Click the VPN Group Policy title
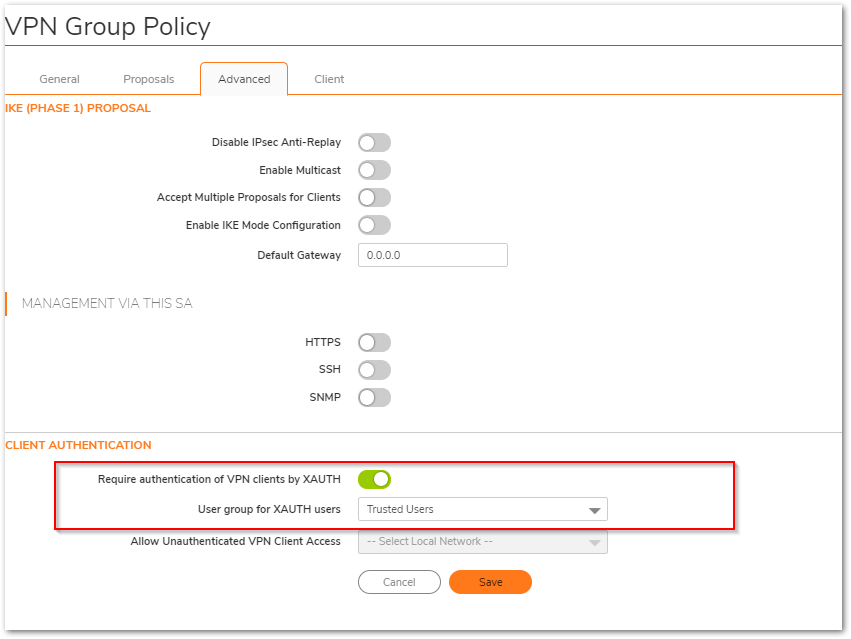The image size is (851, 639). [x=108, y=27]
